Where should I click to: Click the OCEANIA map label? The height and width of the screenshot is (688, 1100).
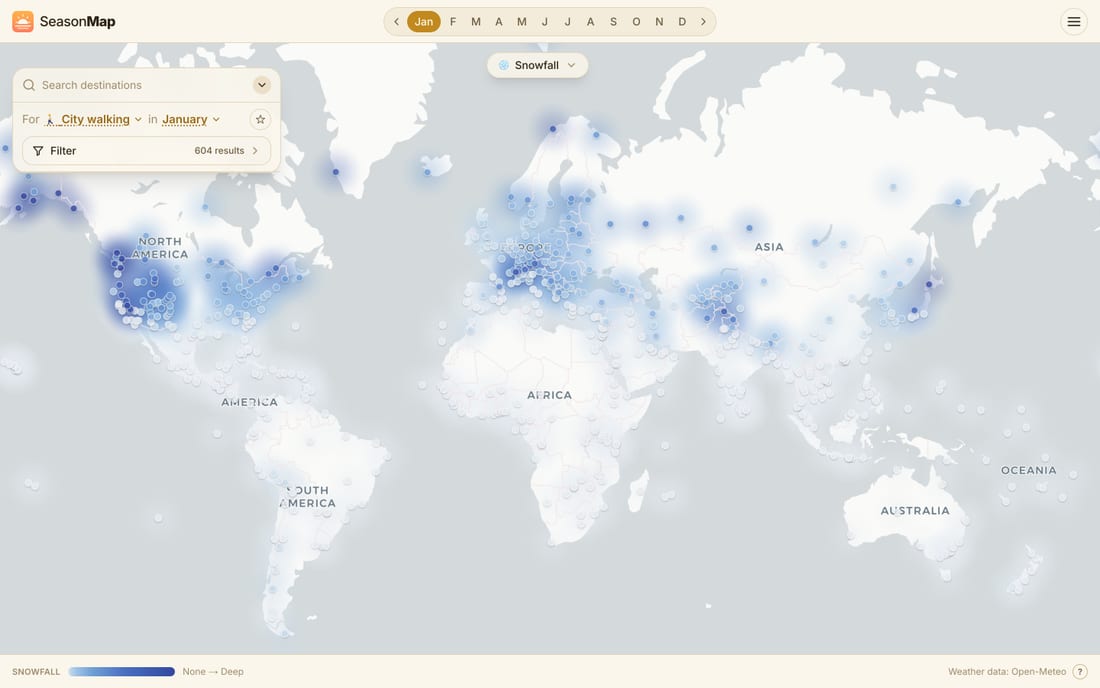tap(1028, 470)
